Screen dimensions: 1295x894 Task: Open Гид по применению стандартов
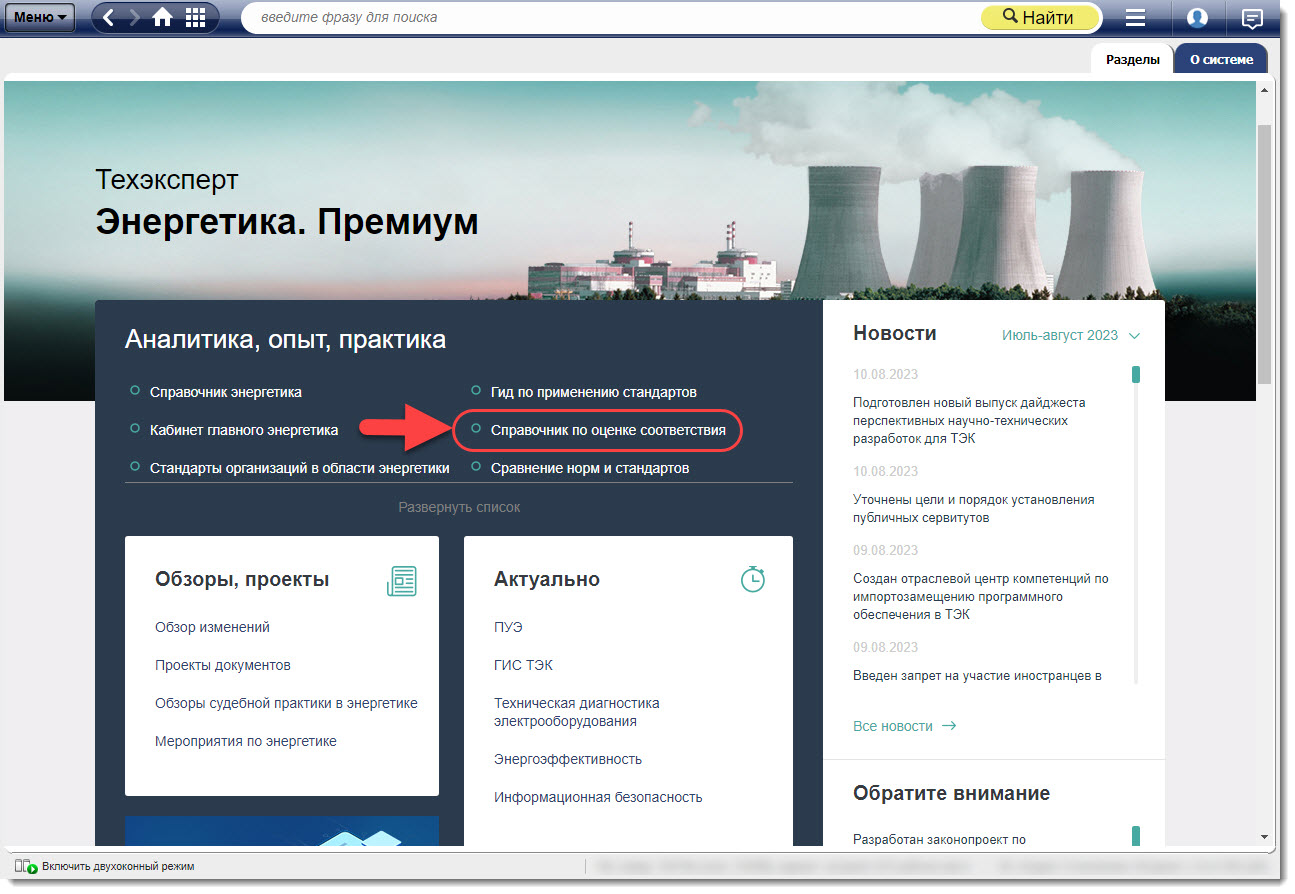[x=594, y=392]
